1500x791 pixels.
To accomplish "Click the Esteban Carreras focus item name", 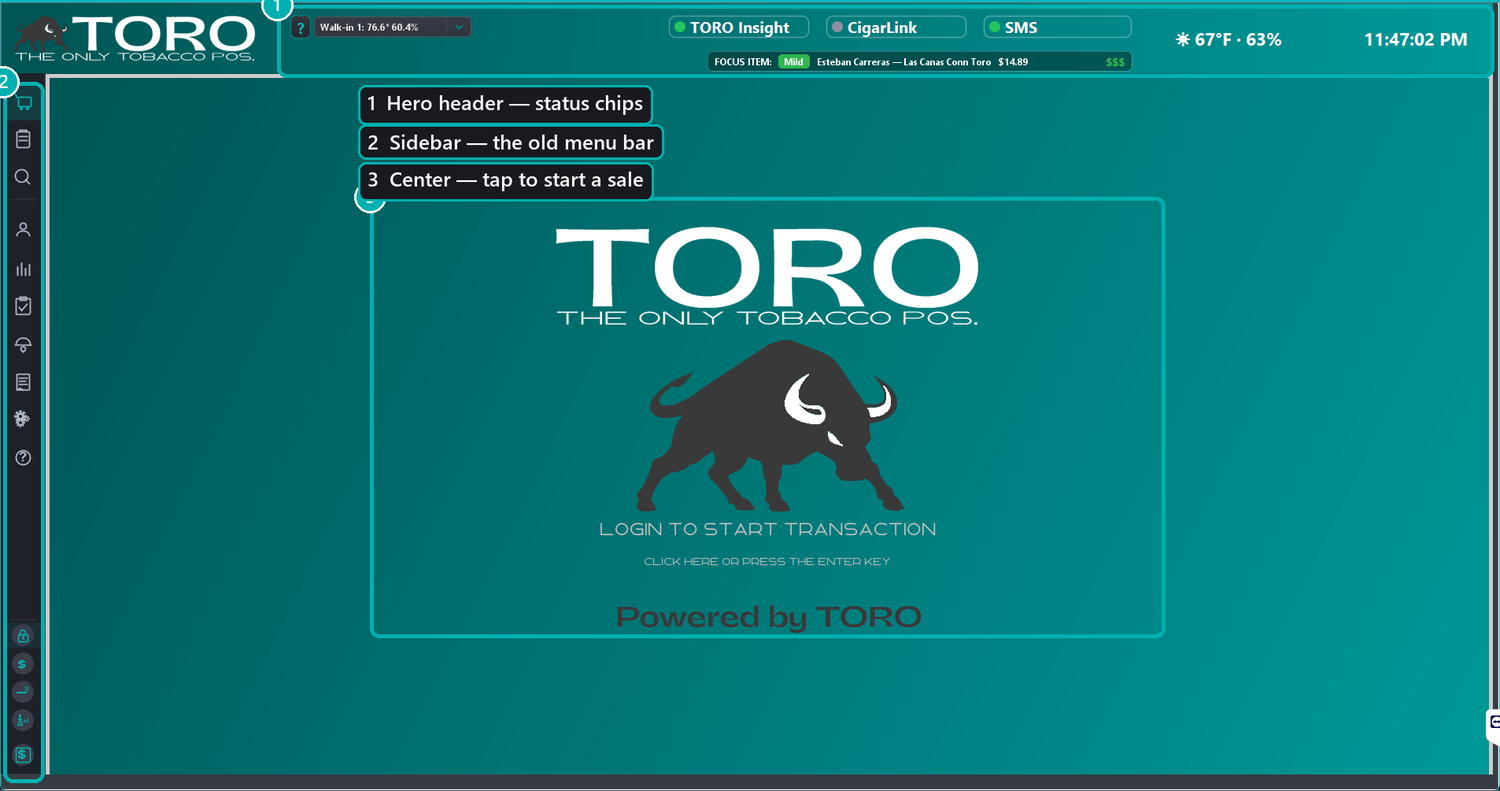I will pyautogui.click(x=904, y=62).
